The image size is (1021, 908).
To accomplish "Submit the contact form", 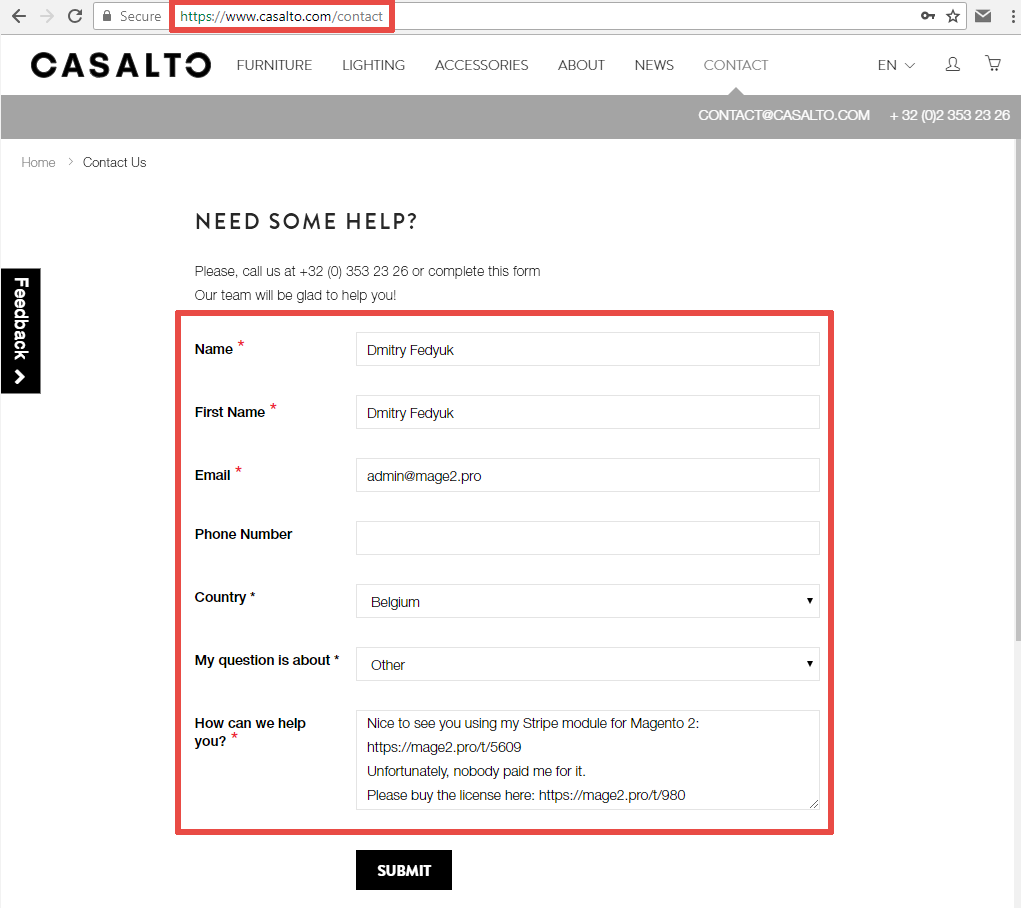I will (x=404, y=870).
